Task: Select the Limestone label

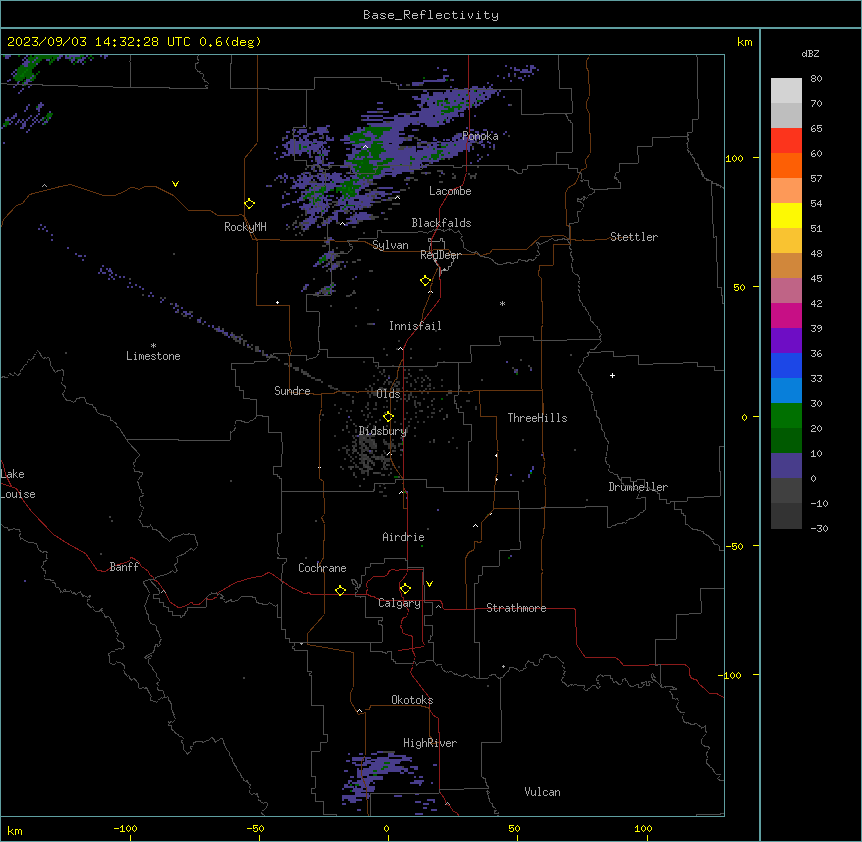Action: tap(153, 356)
